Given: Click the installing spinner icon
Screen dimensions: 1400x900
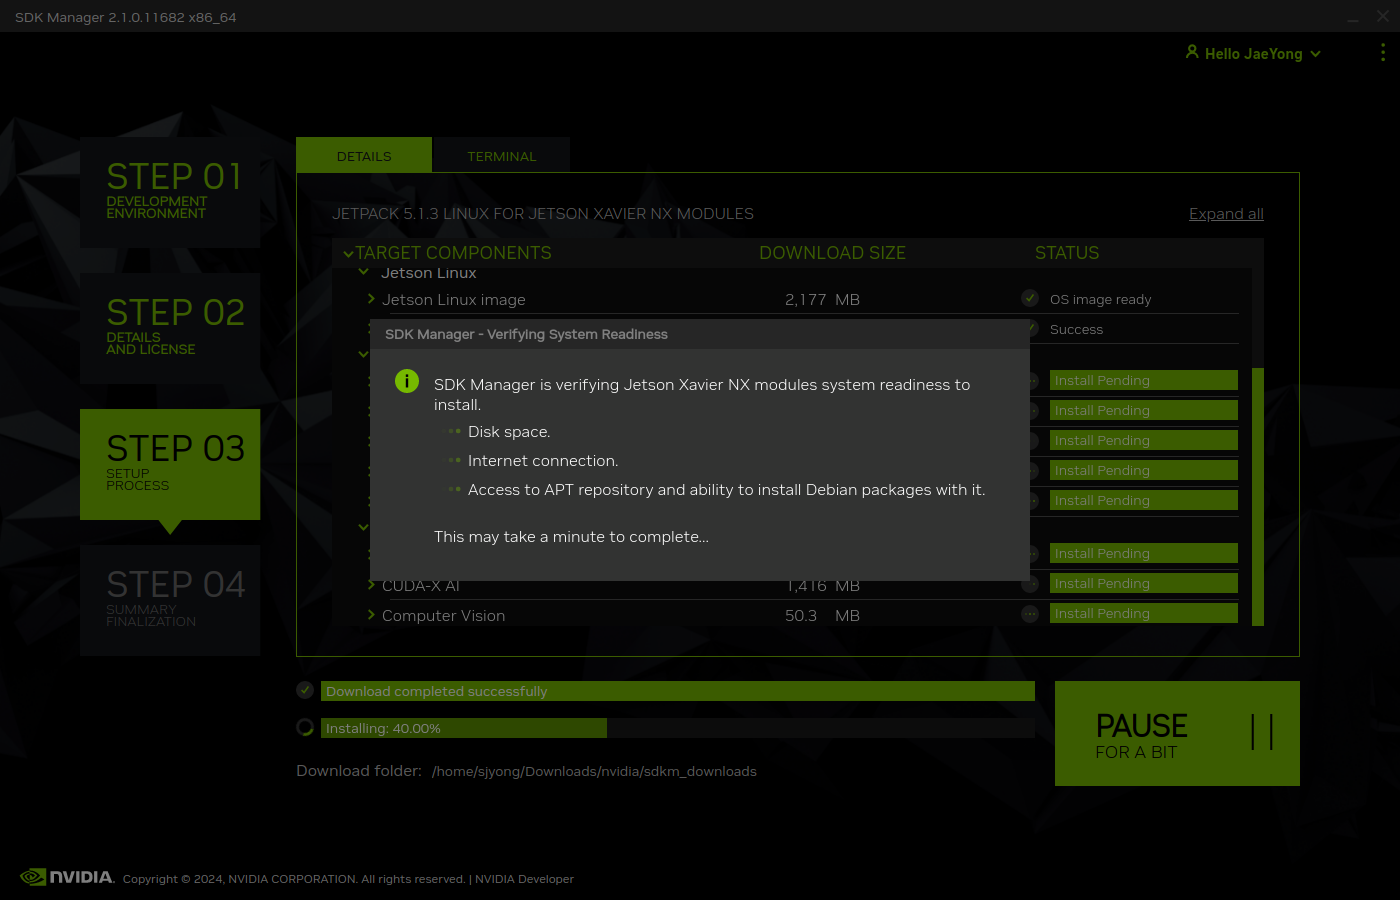Looking at the screenshot, I should point(305,727).
